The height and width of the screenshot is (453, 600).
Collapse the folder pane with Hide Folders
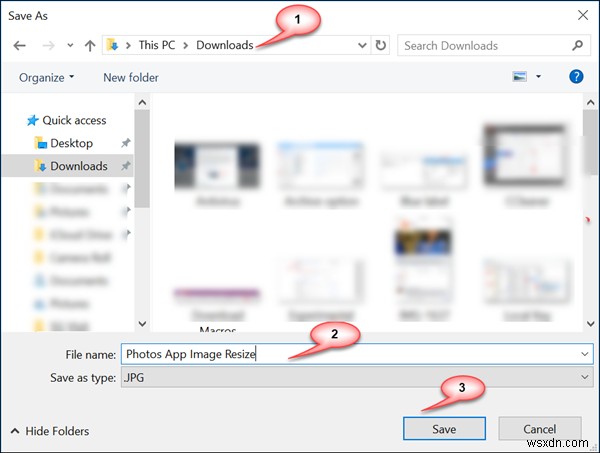pyautogui.click(x=50, y=431)
